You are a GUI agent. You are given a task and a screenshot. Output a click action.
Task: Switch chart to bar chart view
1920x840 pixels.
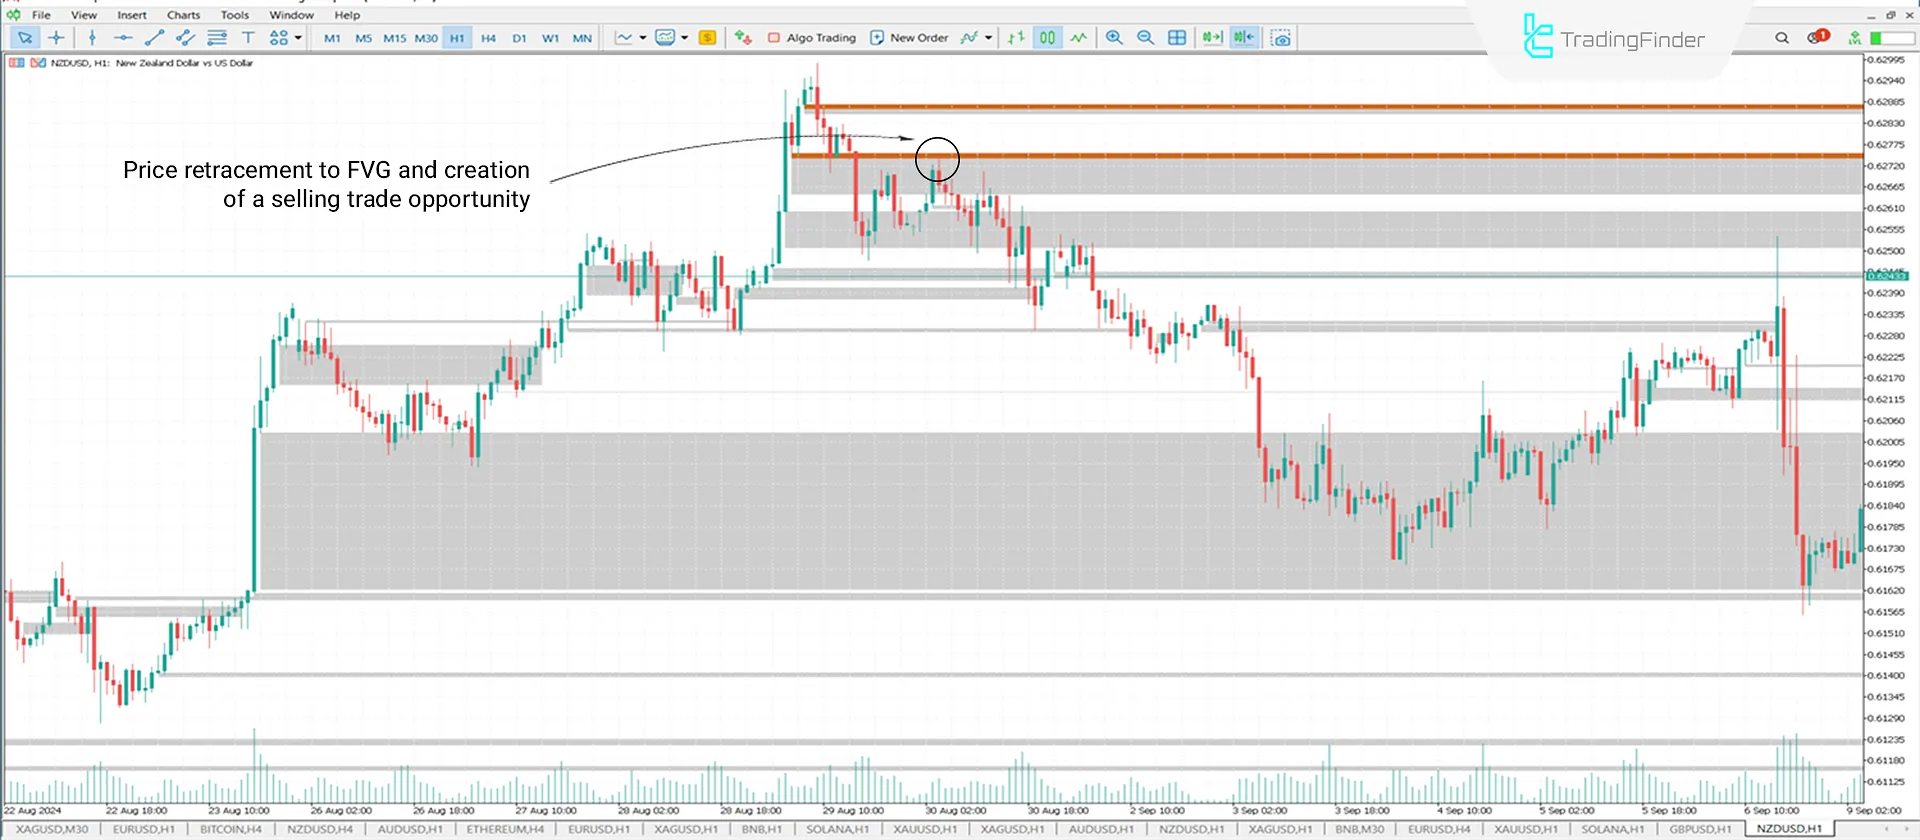click(1016, 38)
